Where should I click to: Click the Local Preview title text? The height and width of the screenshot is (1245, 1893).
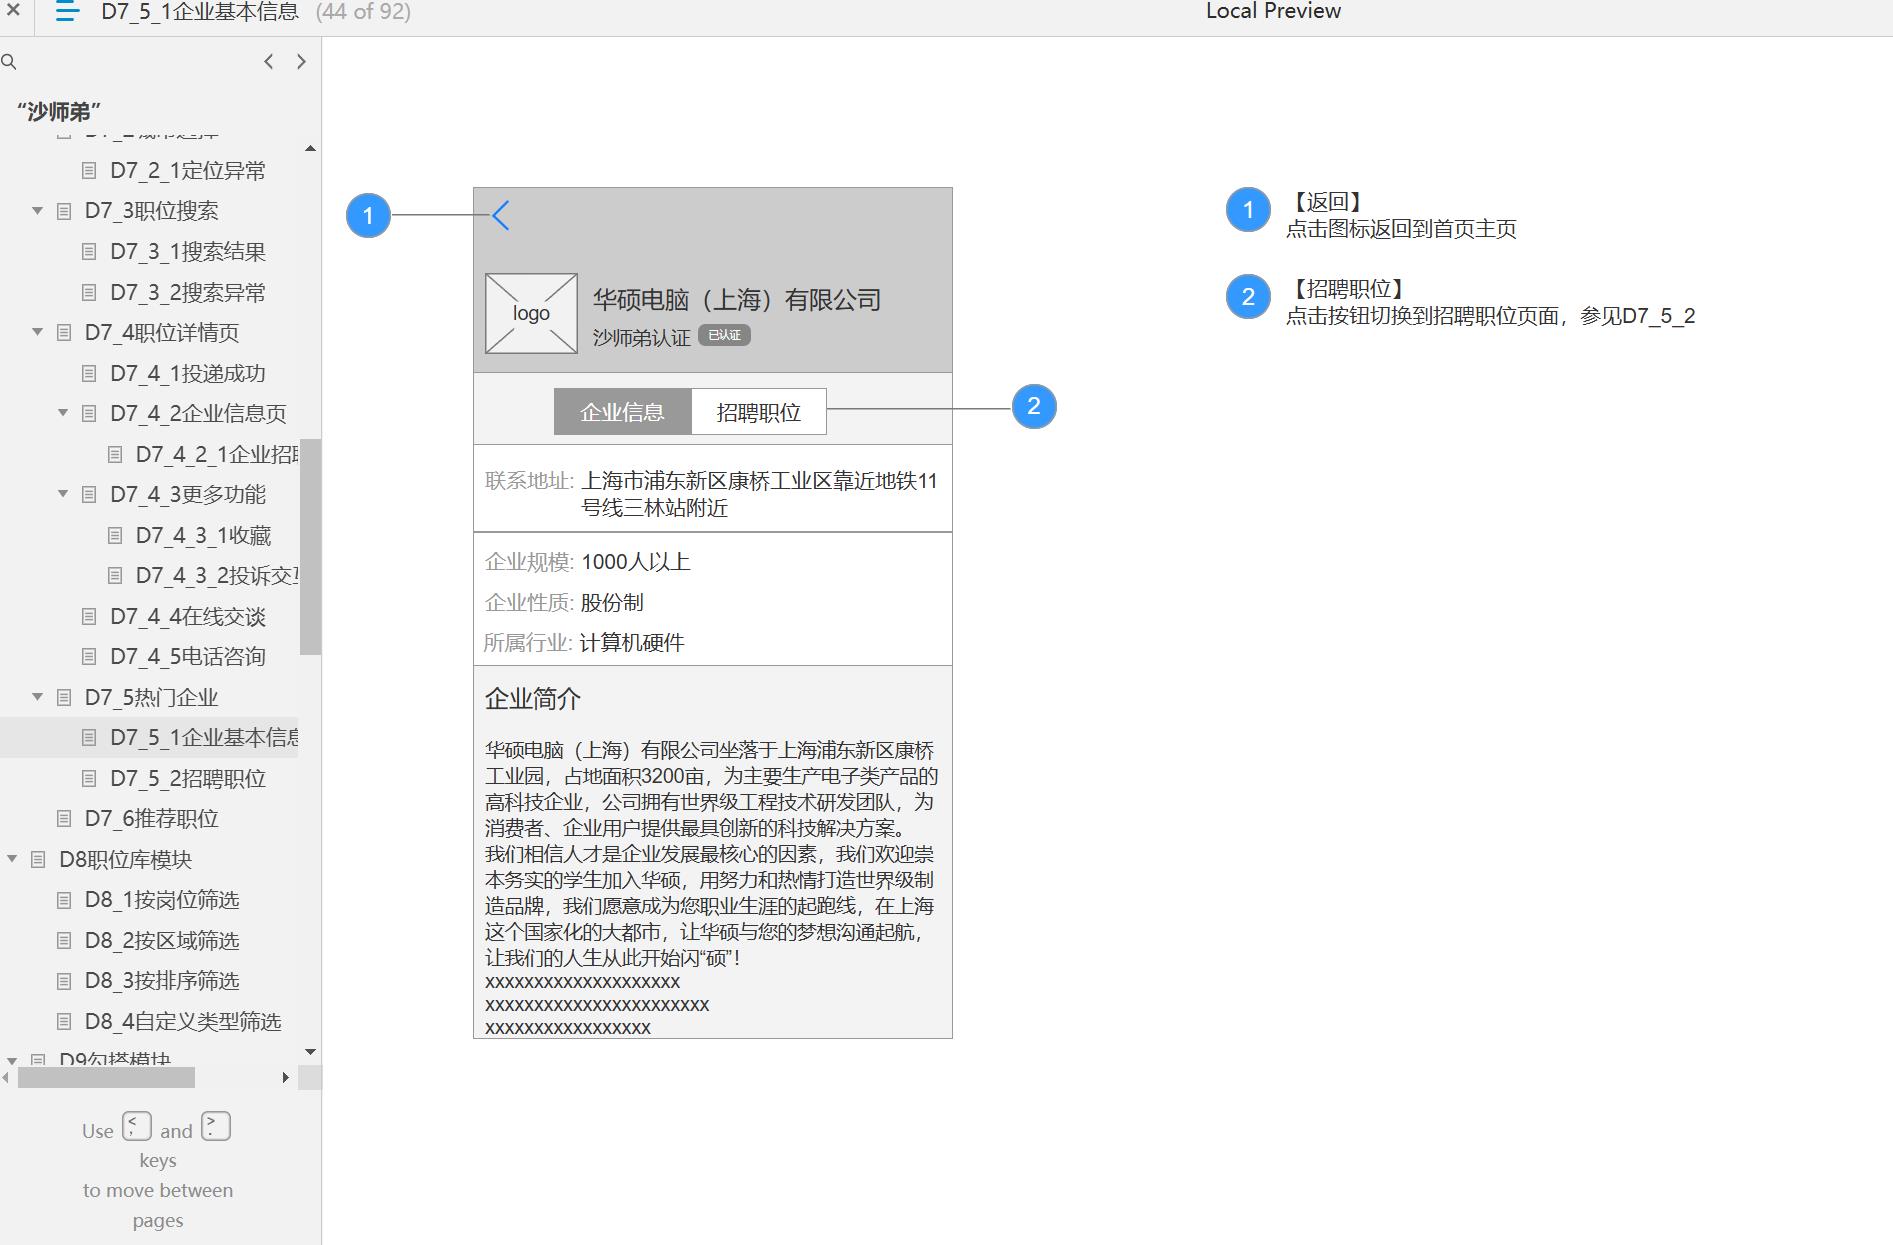(x=1273, y=11)
